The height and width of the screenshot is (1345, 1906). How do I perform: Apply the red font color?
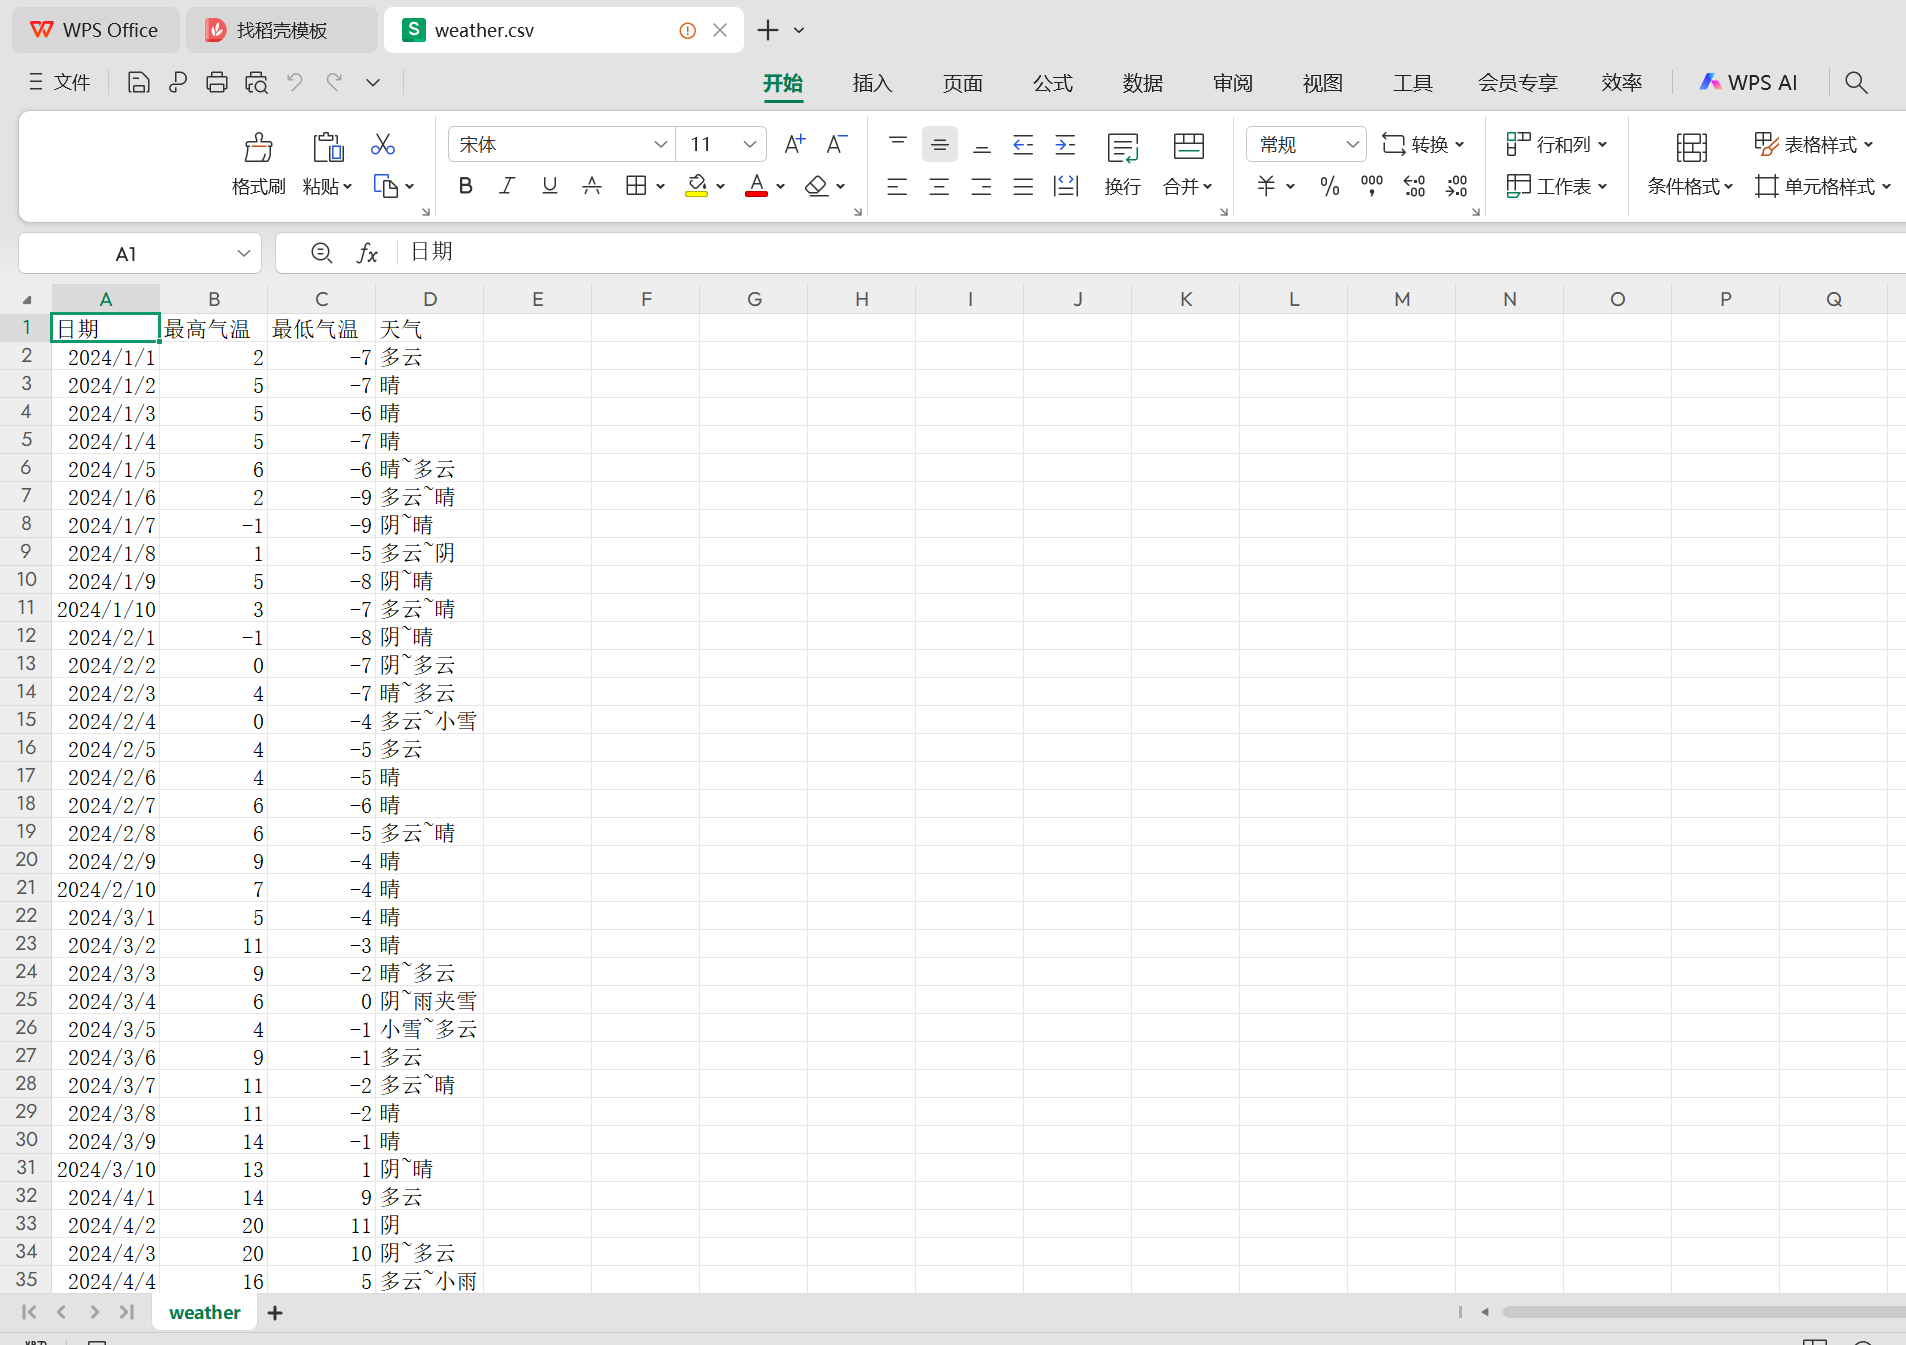[757, 186]
